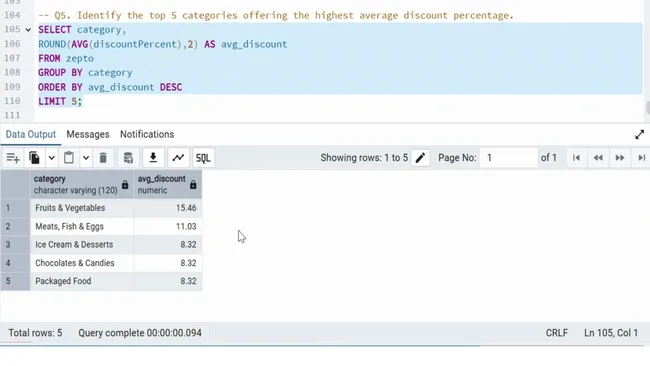
Task: Click the select-all grid corner cell
Action: point(15,184)
